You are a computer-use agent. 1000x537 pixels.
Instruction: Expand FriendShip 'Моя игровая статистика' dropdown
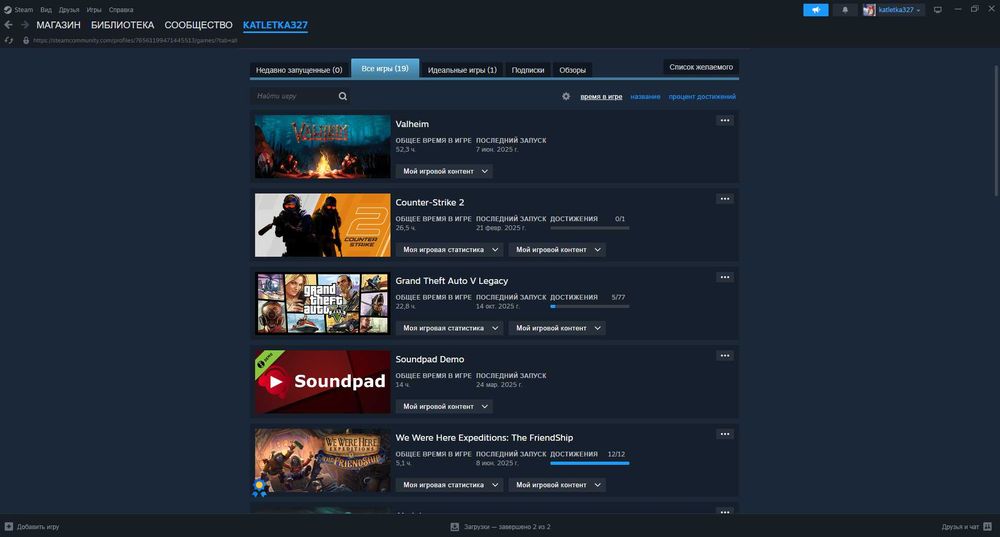tap(449, 485)
